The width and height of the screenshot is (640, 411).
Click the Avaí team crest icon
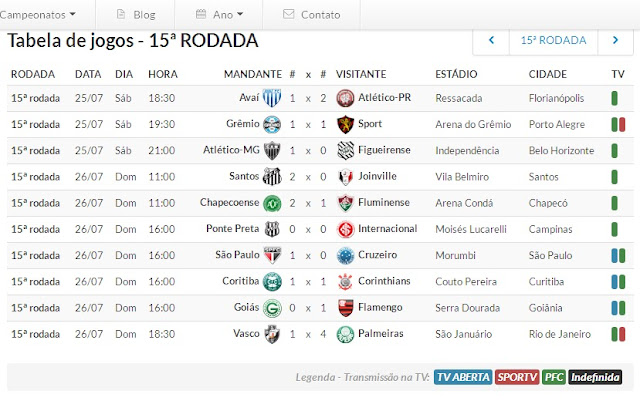click(x=272, y=98)
